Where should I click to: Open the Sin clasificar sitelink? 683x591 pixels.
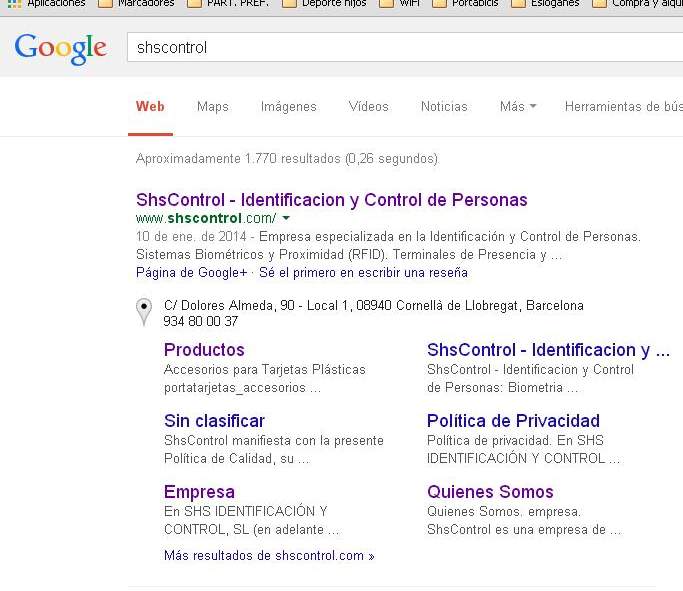(x=214, y=421)
